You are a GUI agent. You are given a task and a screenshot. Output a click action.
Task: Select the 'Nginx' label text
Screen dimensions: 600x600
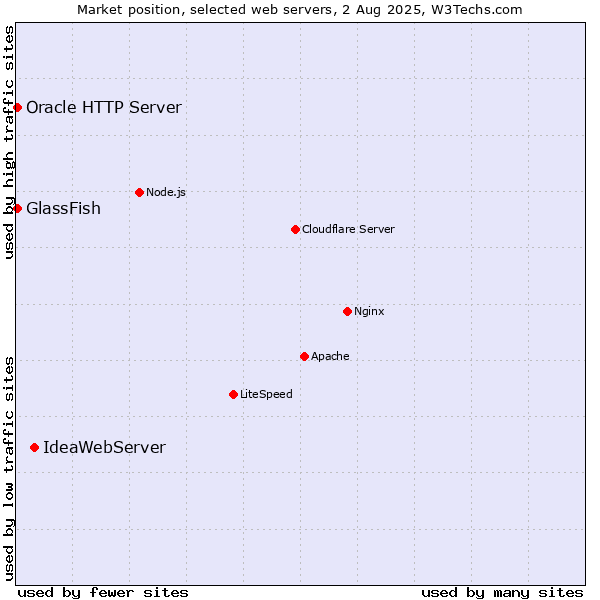(x=369, y=311)
